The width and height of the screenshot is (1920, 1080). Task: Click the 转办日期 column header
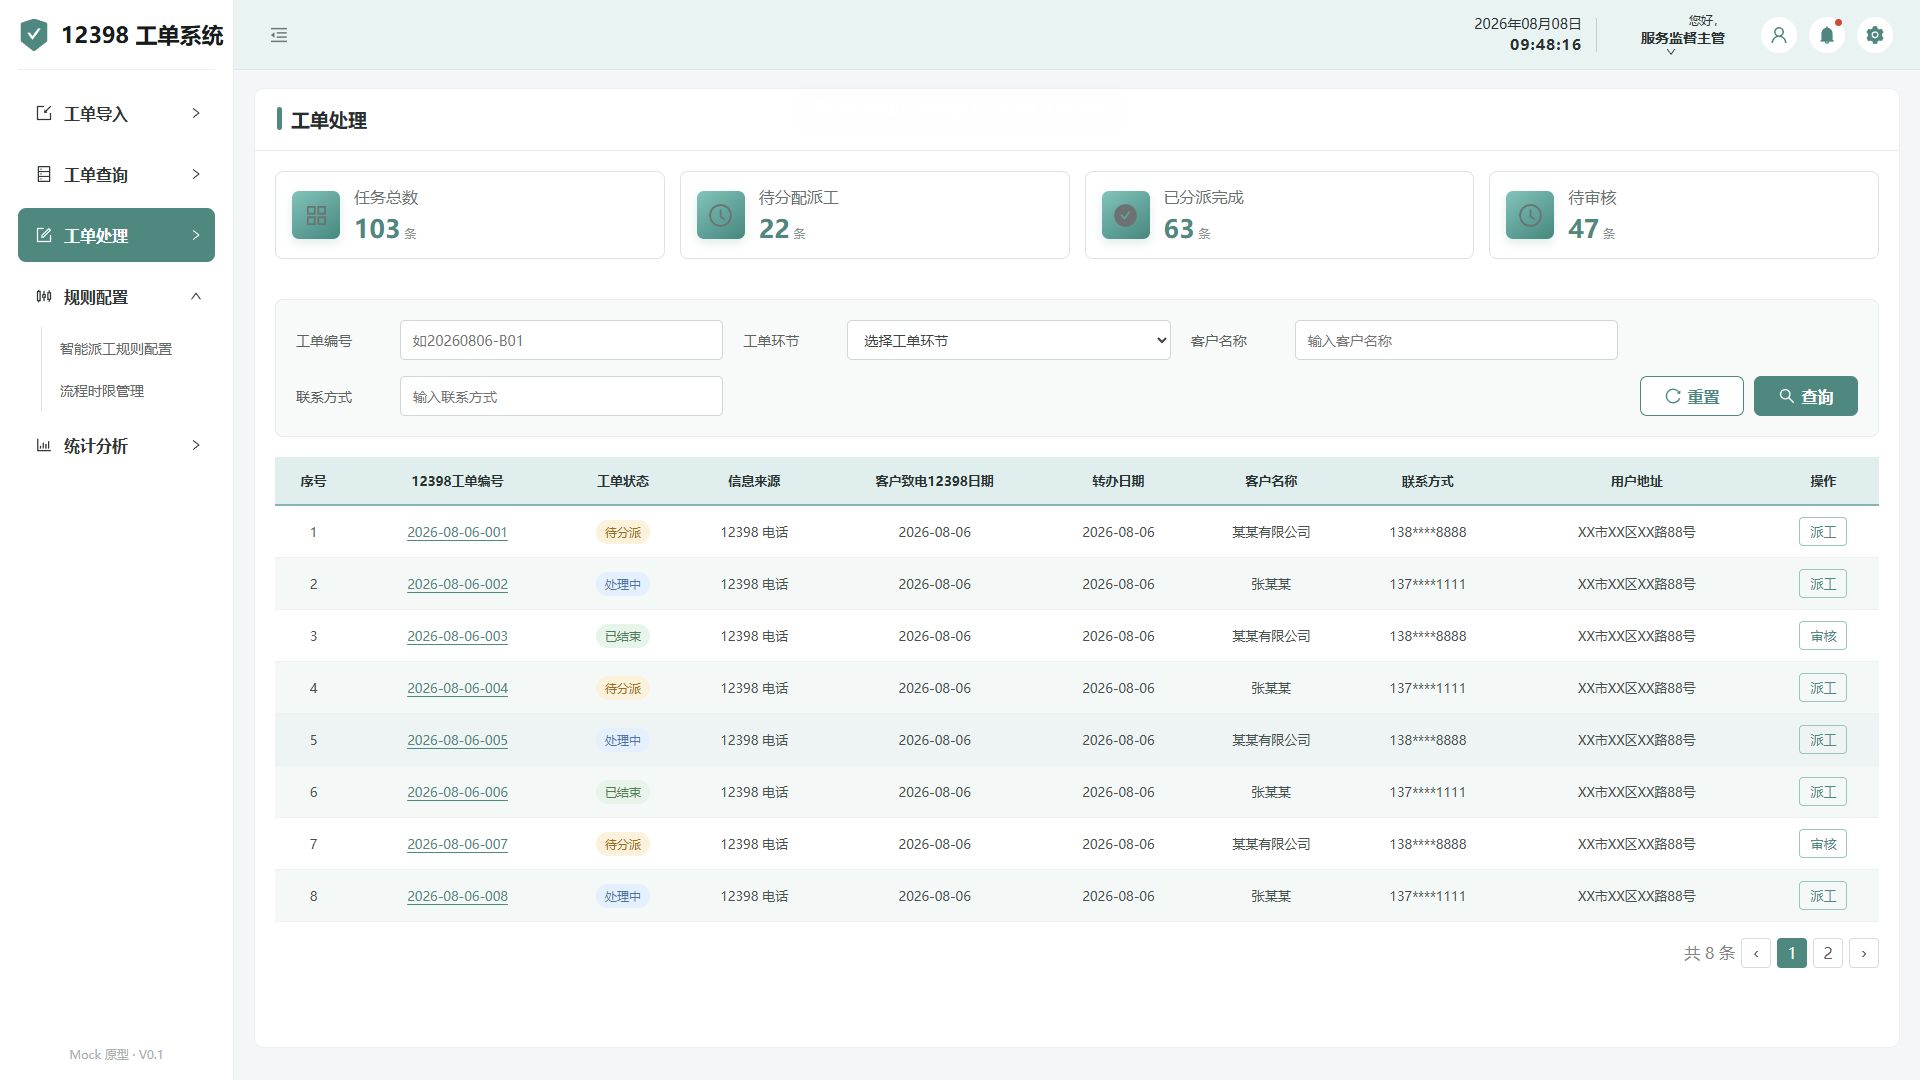pyautogui.click(x=1118, y=481)
